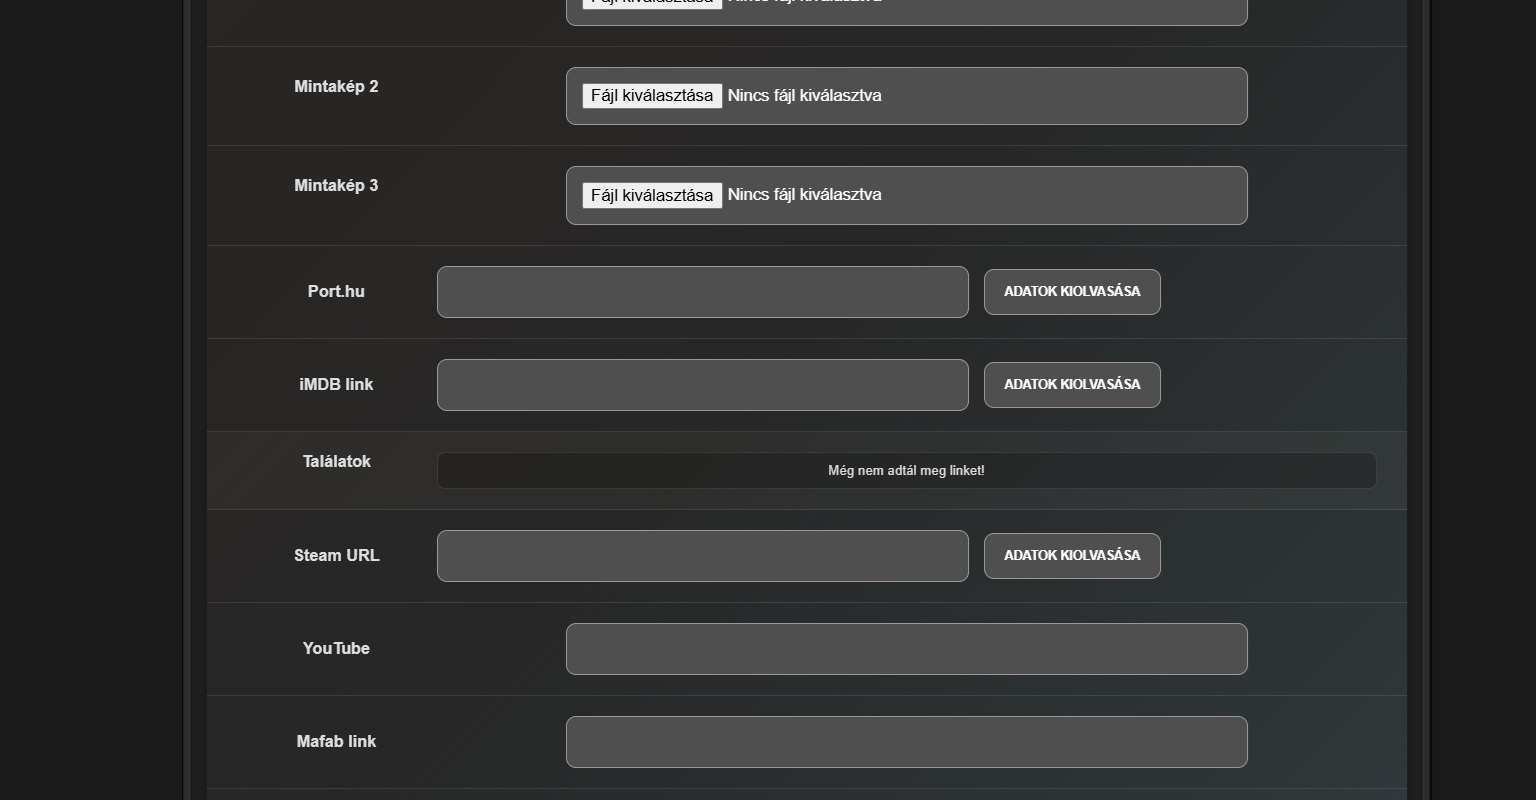Click the Mafab link input field
Image resolution: width=1536 pixels, height=800 pixels.
click(x=906, y=742)
